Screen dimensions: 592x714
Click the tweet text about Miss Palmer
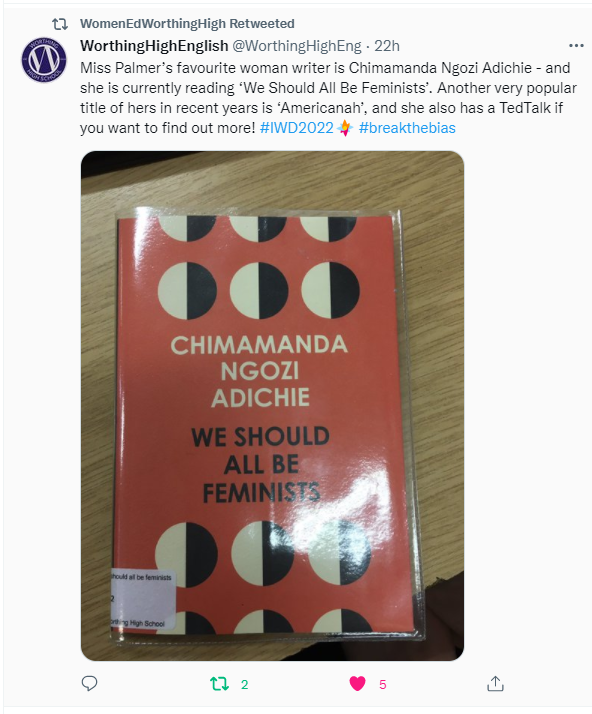point(328,97)
